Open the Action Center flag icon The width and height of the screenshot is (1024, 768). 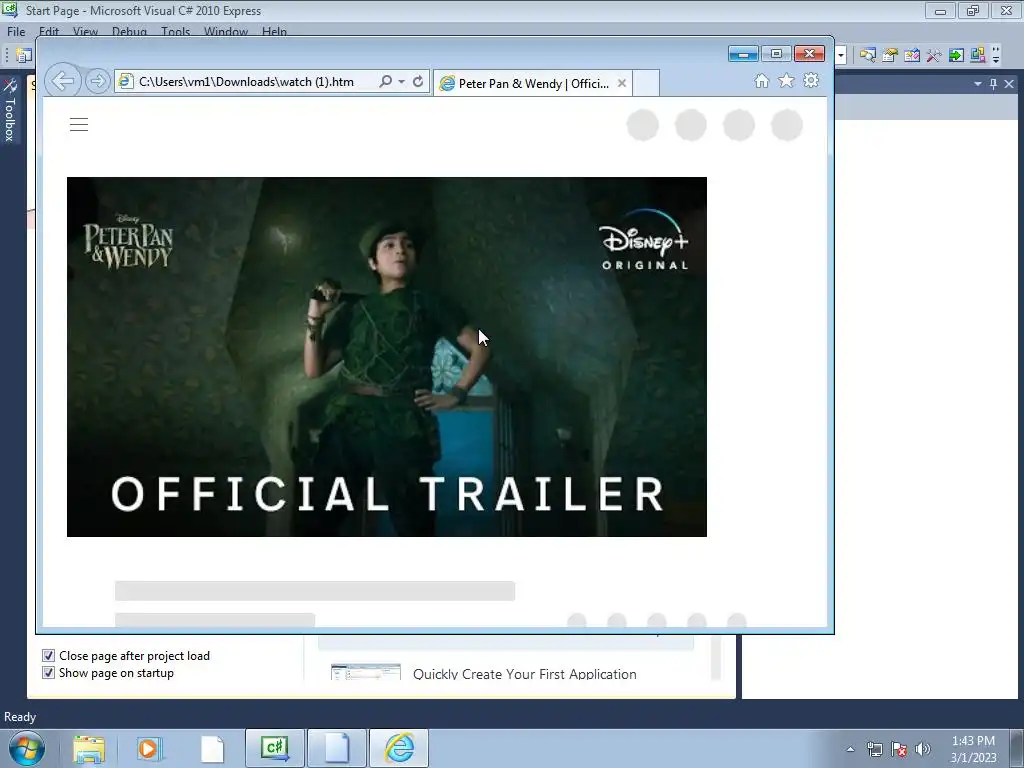[x=899, y=749]
